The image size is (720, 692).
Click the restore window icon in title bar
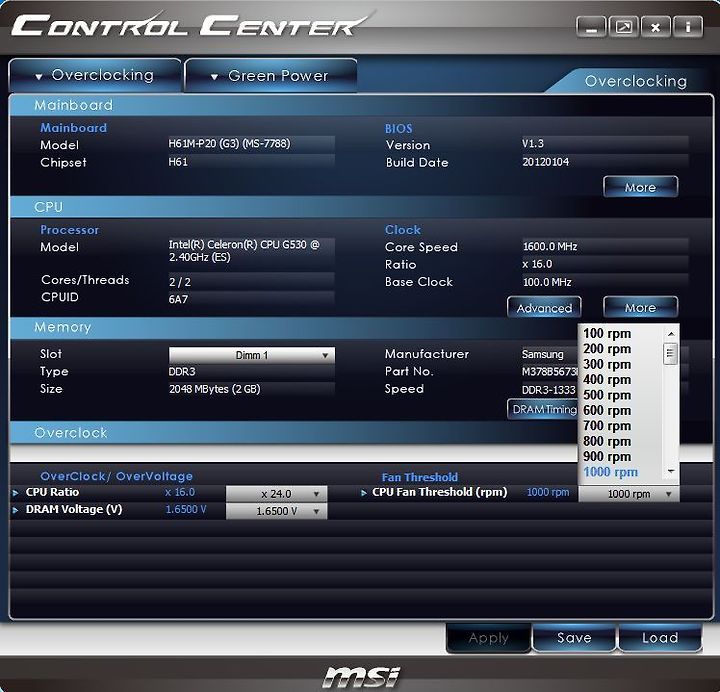click(623, 27)
